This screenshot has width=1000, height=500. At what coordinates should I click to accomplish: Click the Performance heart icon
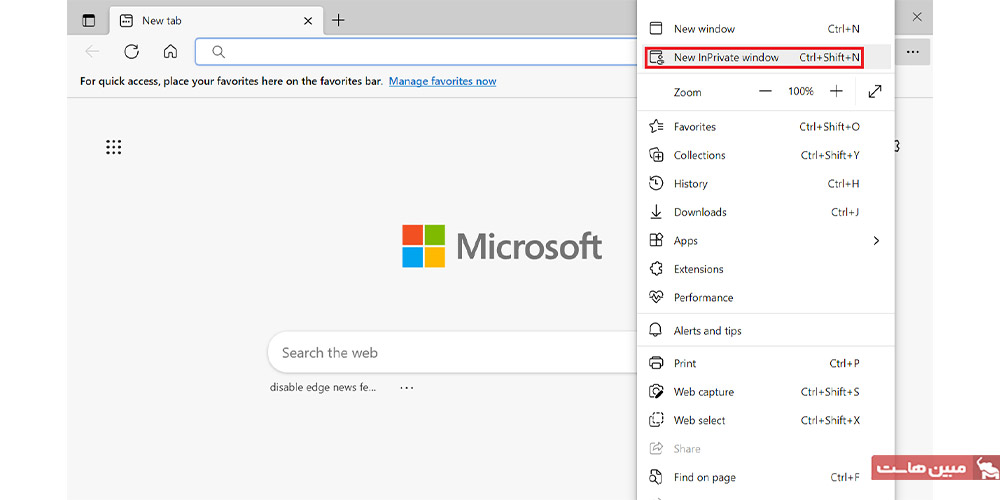tap(656, 297)
